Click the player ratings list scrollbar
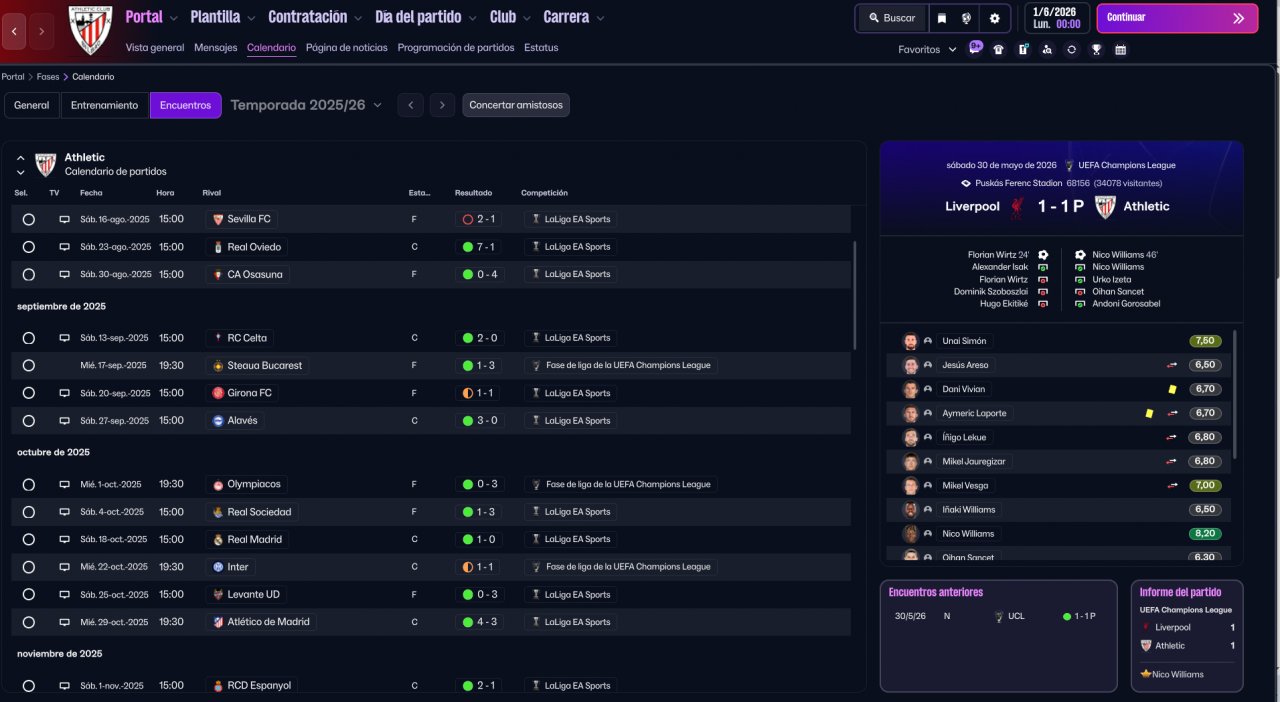1280x702 pixels. coord(1236,395)
